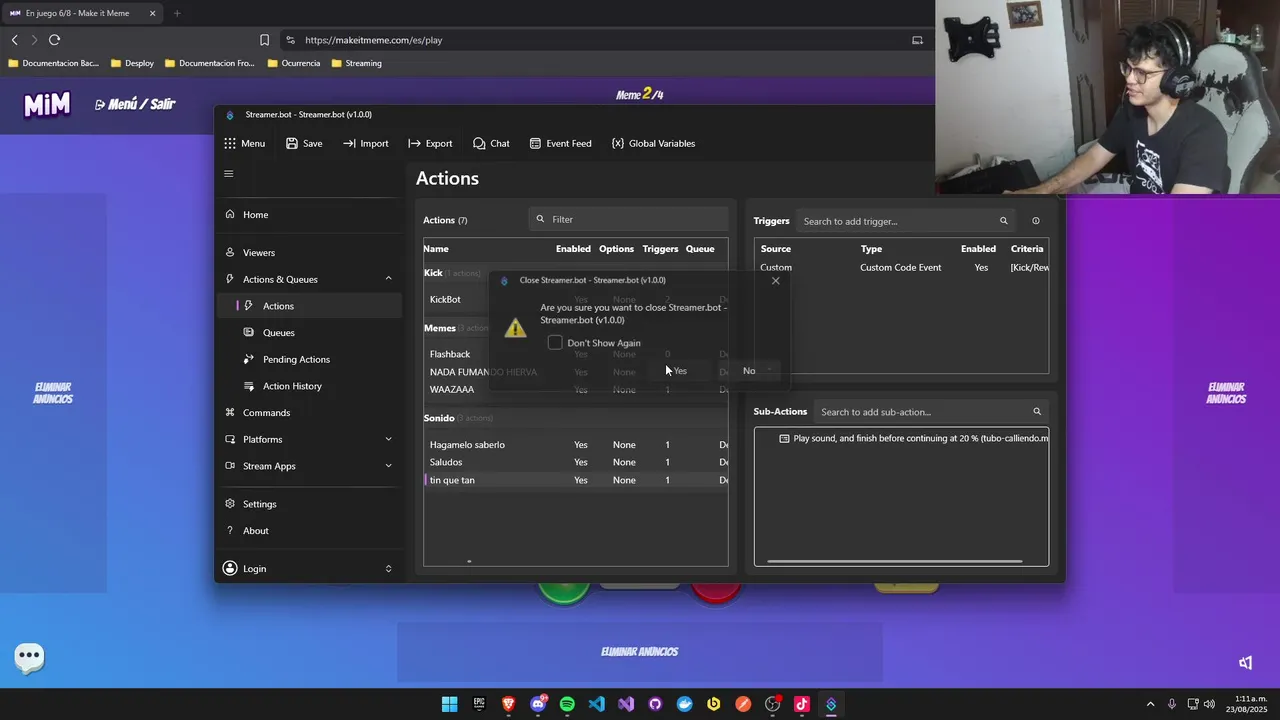Click the Actions Filter field
The width and height of the screenshot is (1280, 720).
pyautogui.click(x=629, y=219)
